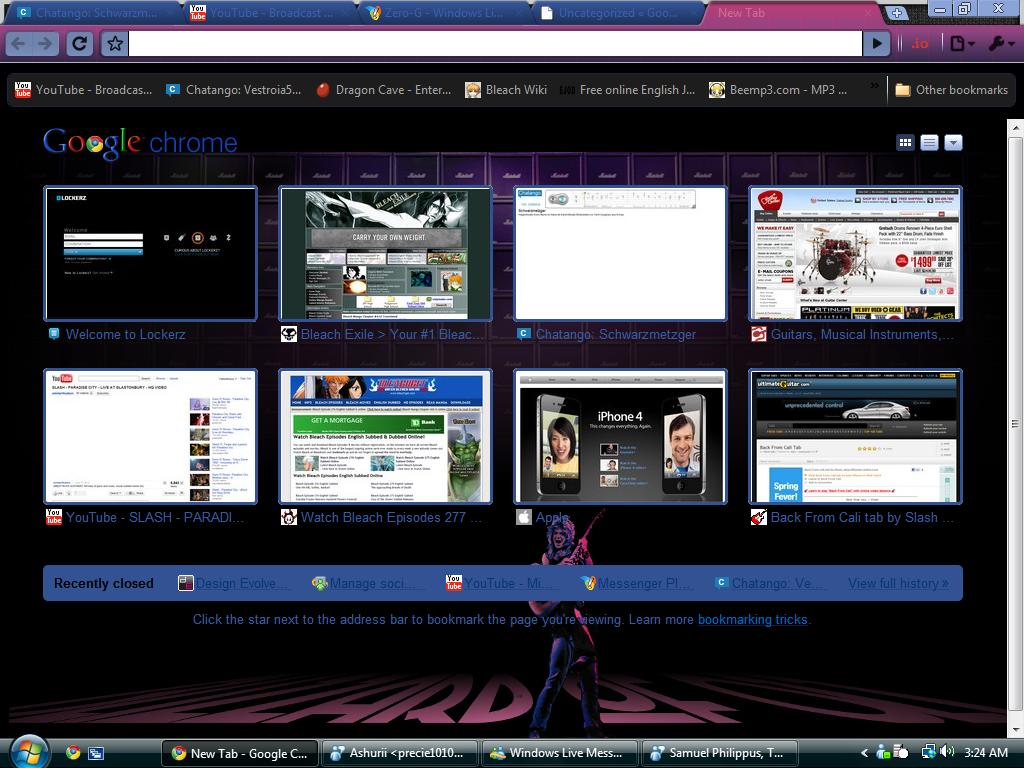
Task: Open Watch Bleach Episodes thumbnail
Action: click(385, 436)
